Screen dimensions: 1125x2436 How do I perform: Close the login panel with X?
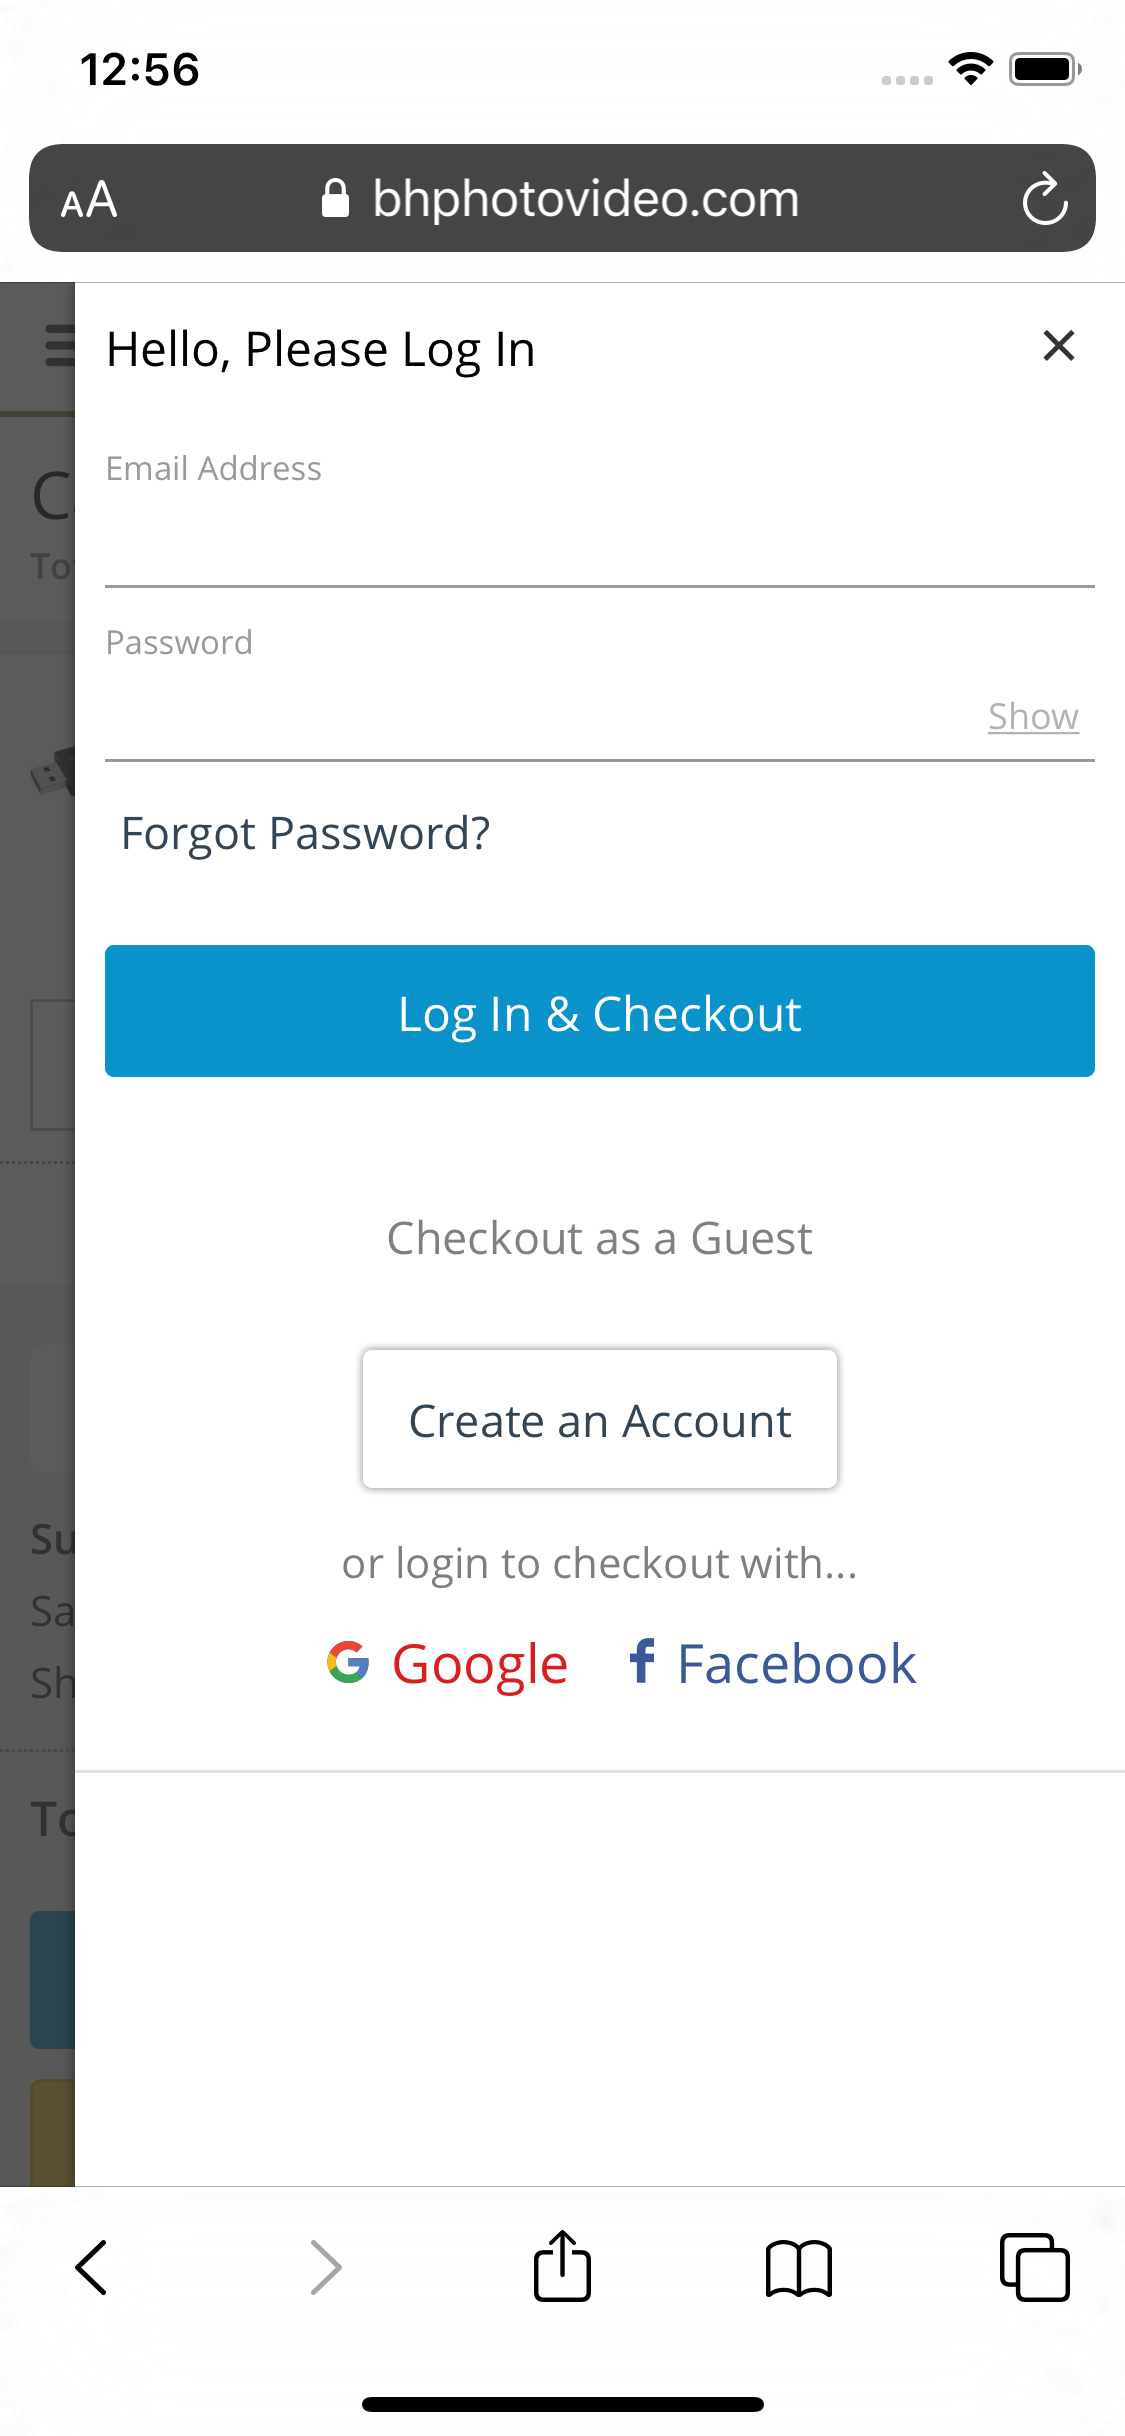pyautogui.click(x=1058, y=346)
